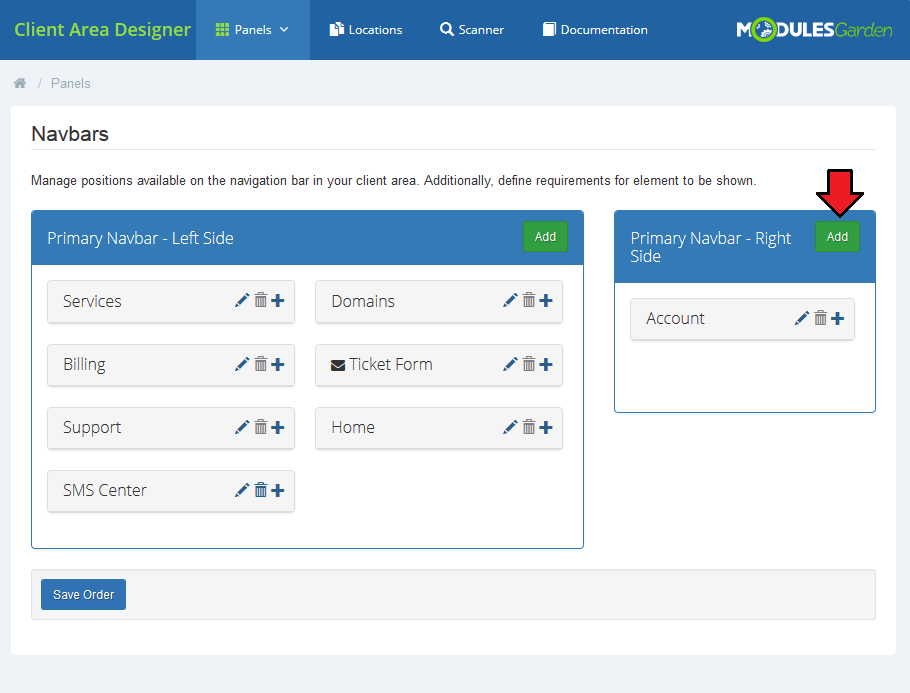The image size is (910, 693).
Task: Delete the Home navbar item
Action: [529, 427]
